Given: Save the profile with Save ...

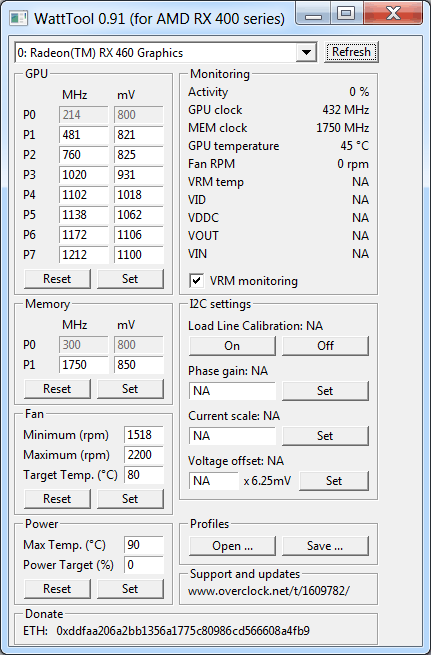Looking at the screenshot, I should click(x=325, y=546).
